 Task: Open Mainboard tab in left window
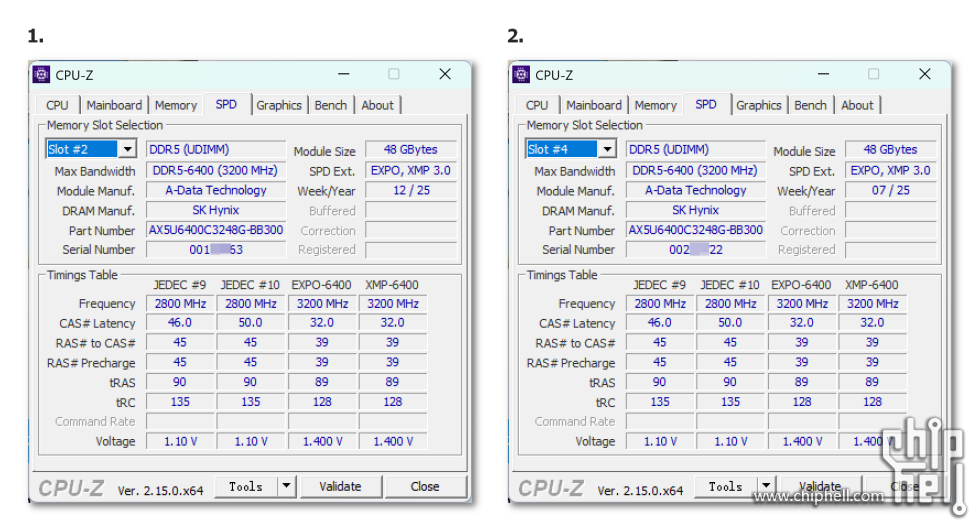pos(114,106)
